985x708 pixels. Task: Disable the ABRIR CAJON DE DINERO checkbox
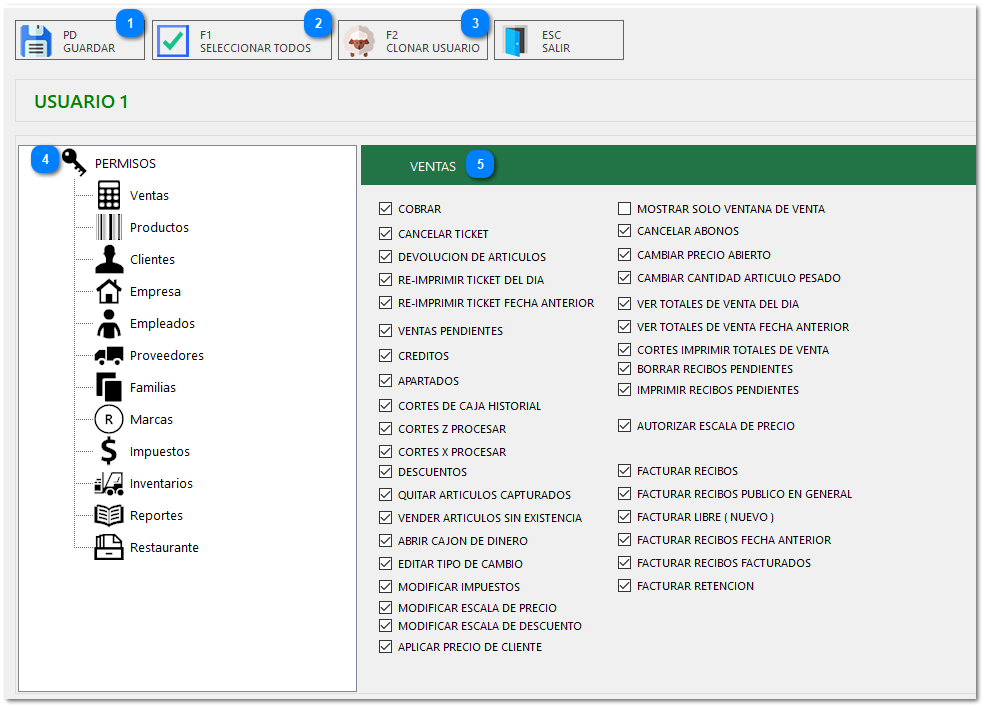pos(386,541)
